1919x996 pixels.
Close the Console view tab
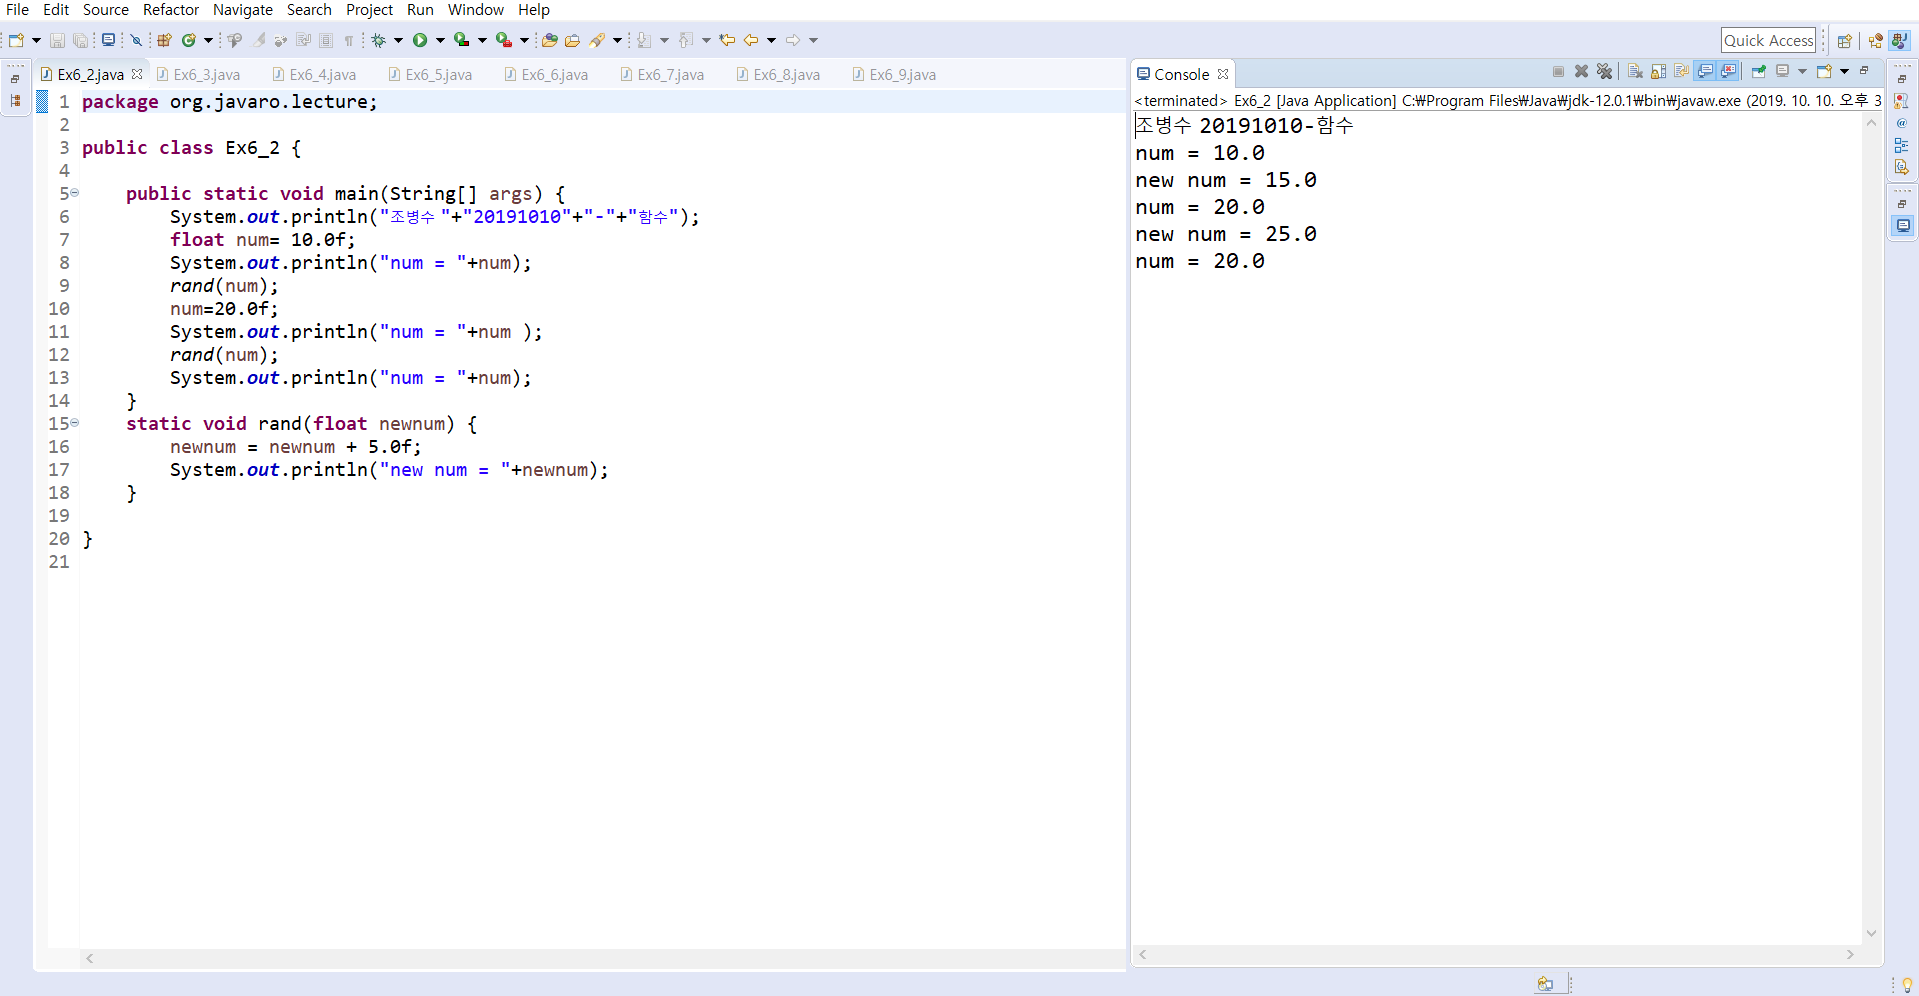pos(1223,74)
